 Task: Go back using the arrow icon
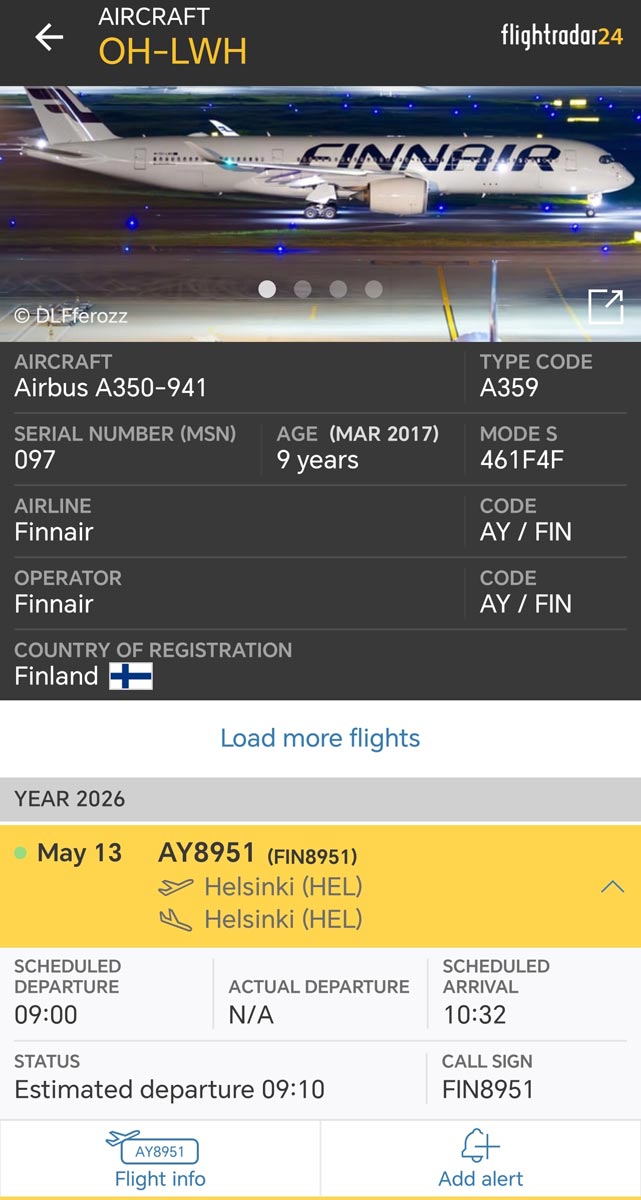[49, 37]
